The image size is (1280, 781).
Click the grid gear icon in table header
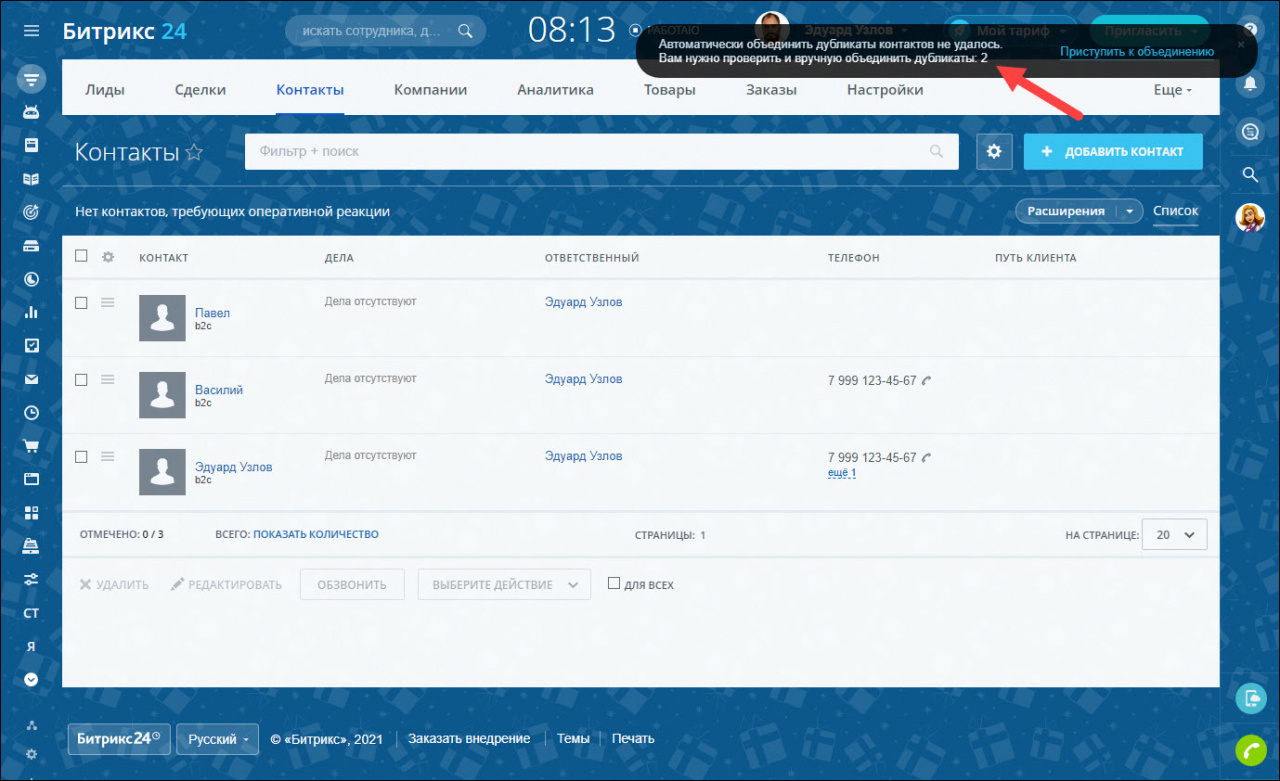click(x=108, y=257)
